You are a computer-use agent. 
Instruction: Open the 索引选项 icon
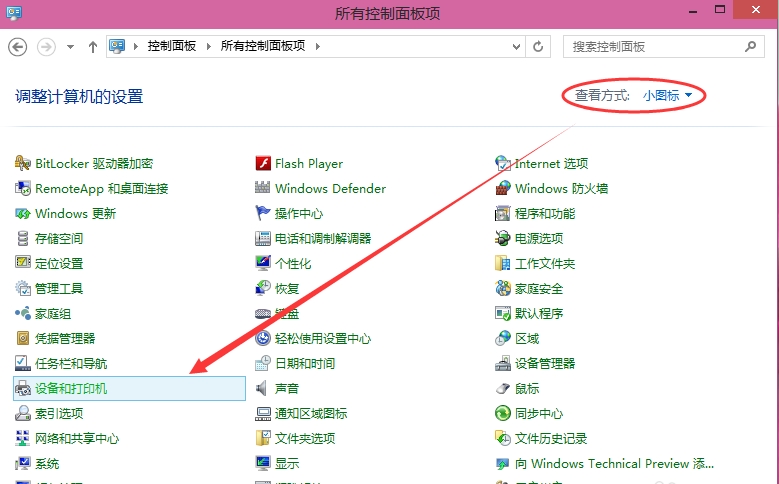pyautogui.click(x=23, y=413)
